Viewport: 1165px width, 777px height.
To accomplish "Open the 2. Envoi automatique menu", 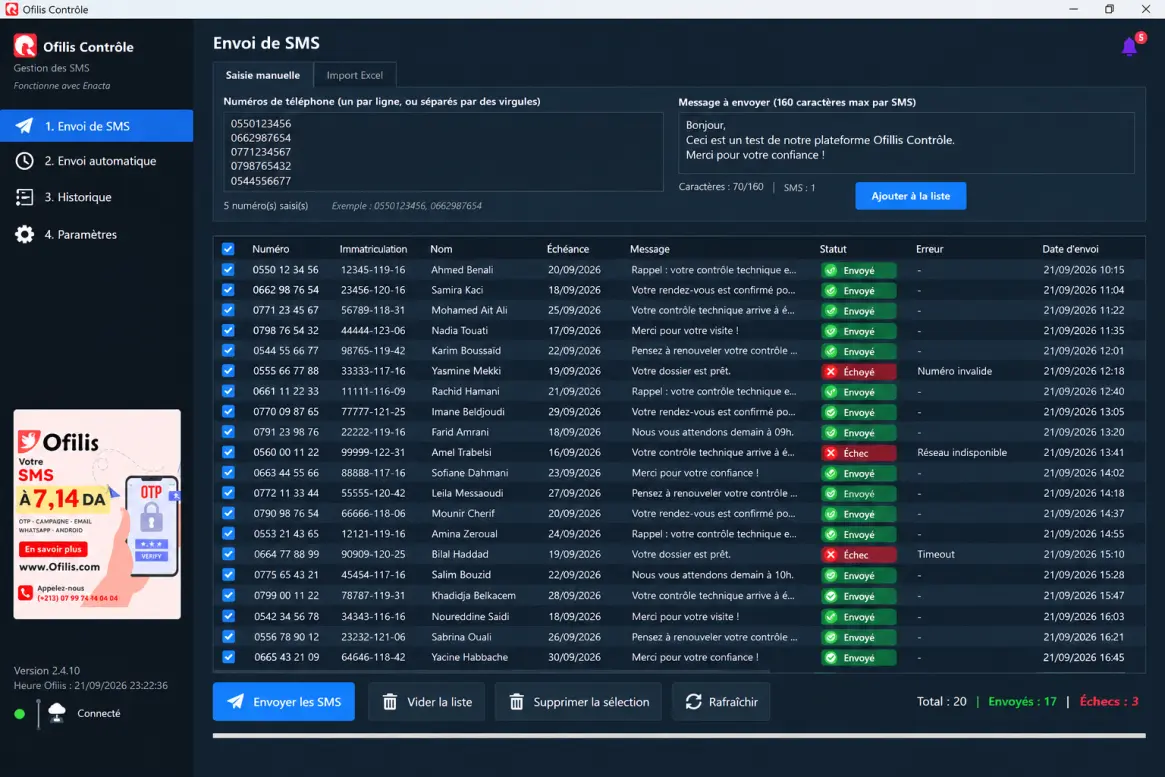I will (x=97, y=160).
